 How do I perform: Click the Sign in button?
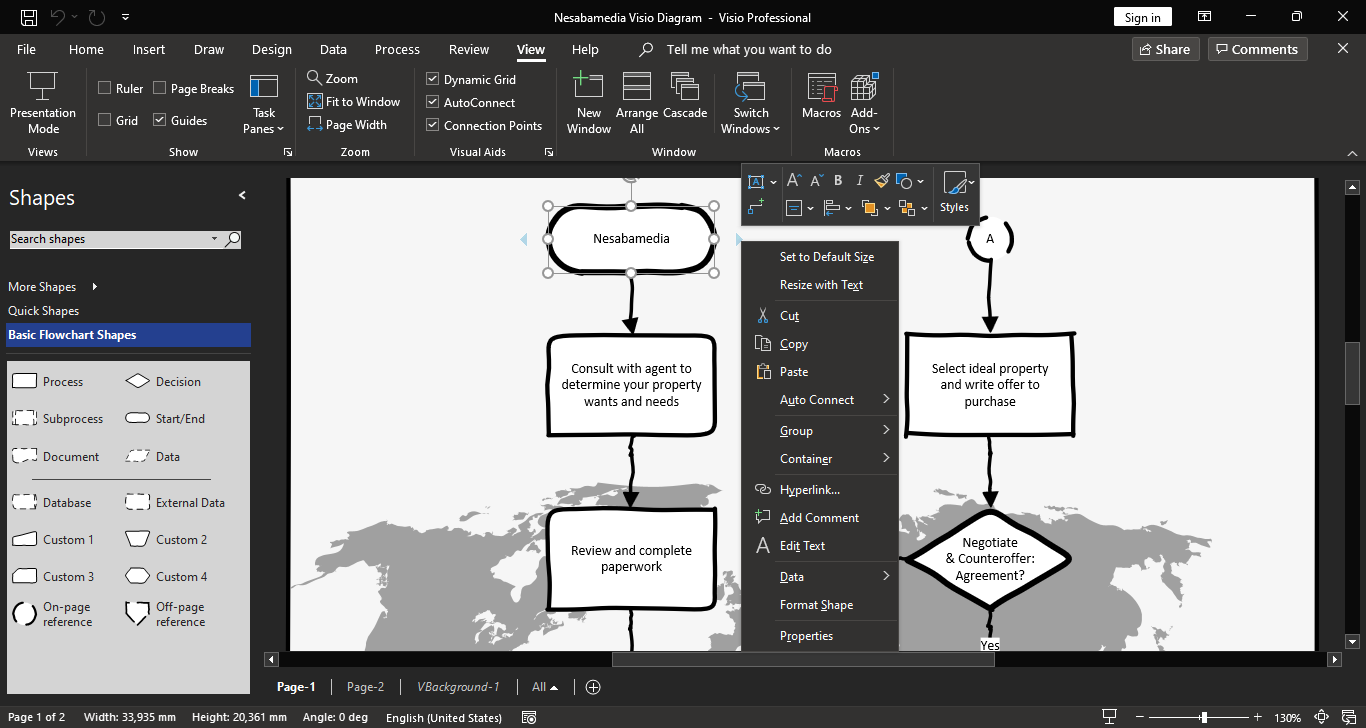1142,17
